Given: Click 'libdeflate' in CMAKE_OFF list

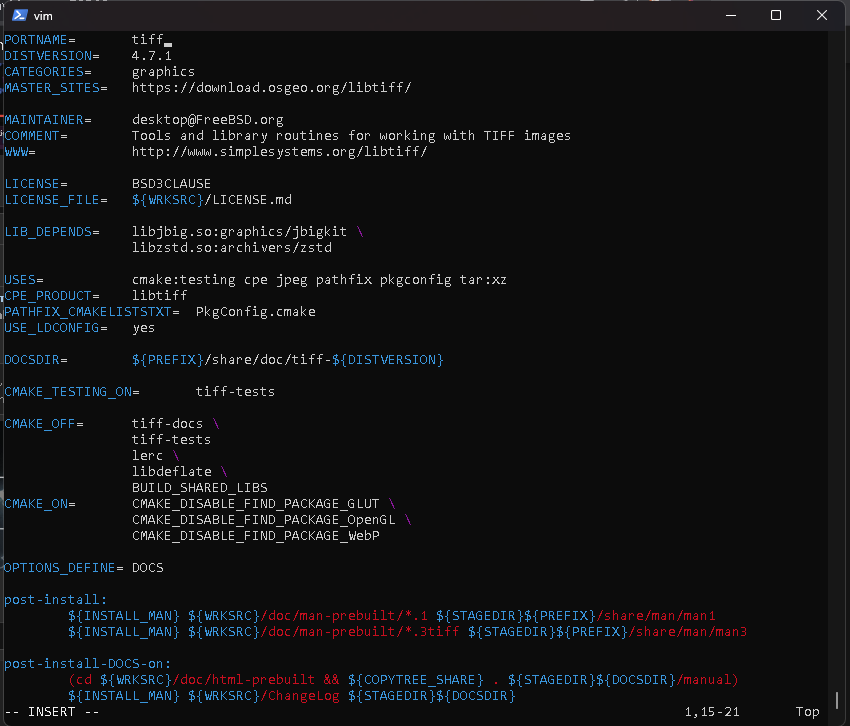Looking at the screenshot, I should pyautogui.click(x=171, y=472).
